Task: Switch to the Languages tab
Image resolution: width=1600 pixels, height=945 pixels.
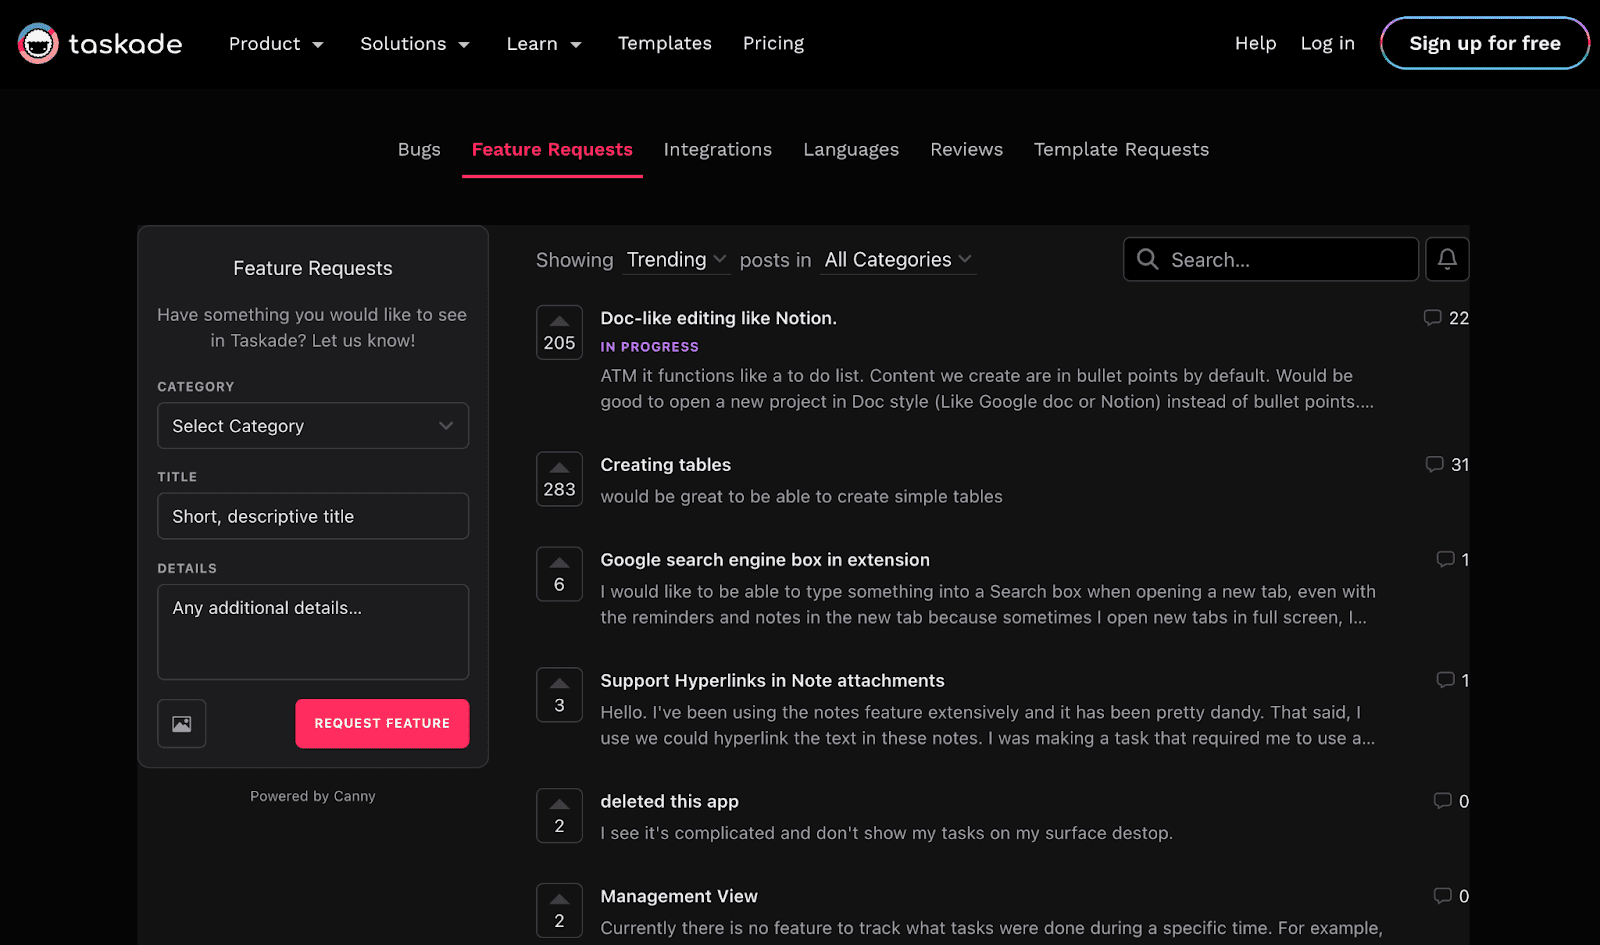Action: pos(851,149)
